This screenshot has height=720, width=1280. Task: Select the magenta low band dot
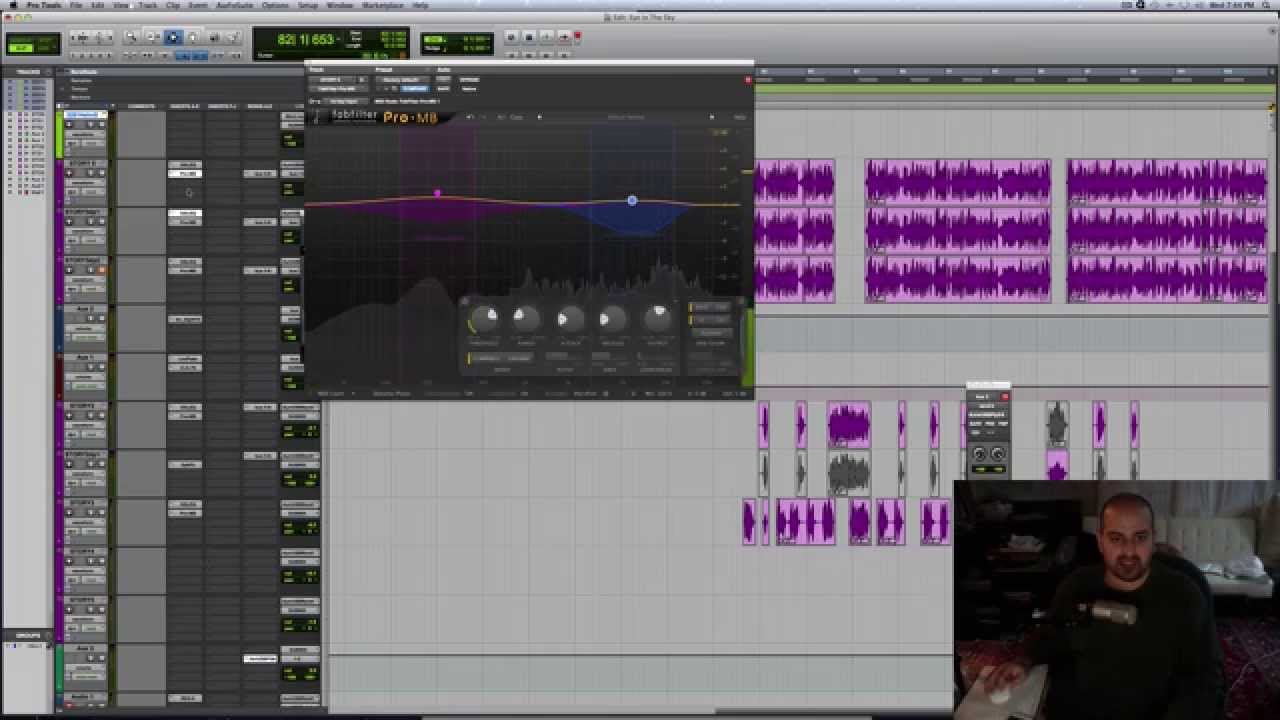pyautogui.click(x=437, y=193)
